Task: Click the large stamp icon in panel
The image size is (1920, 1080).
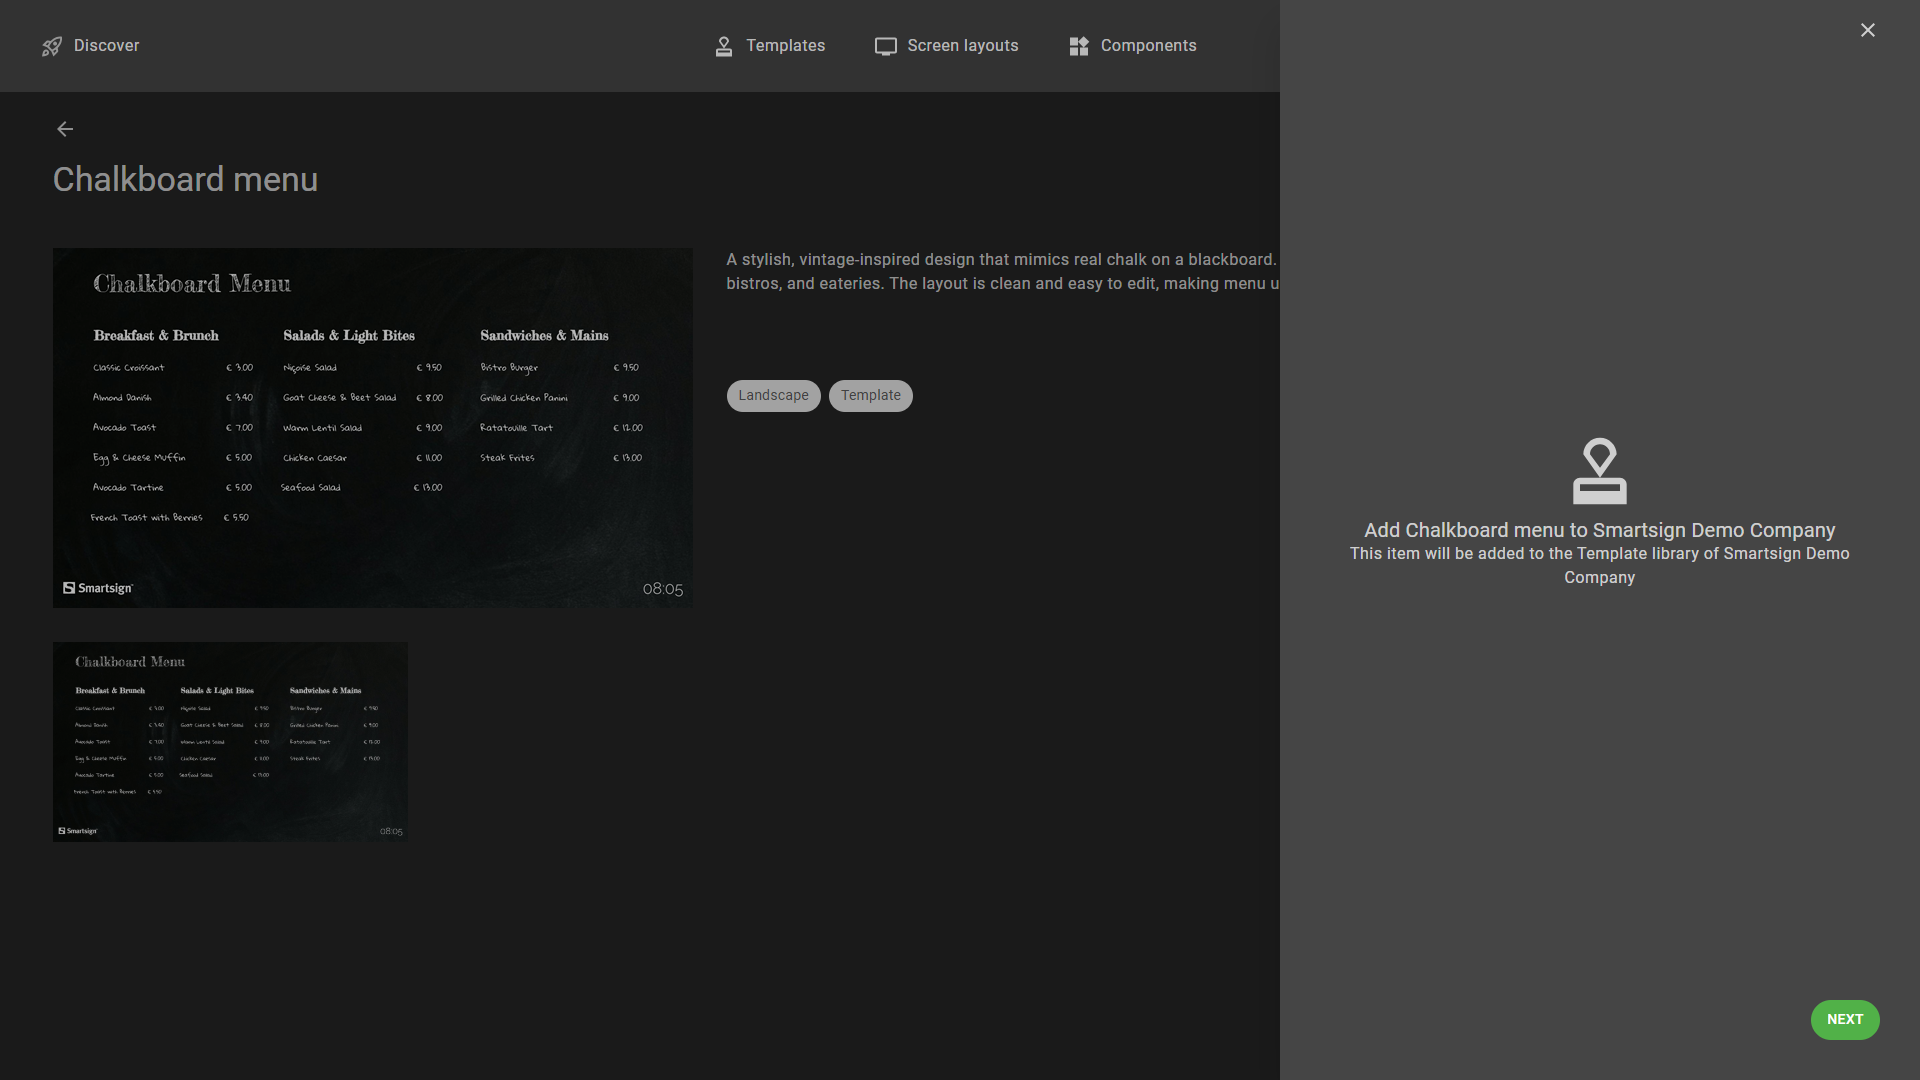Action: (x=1599, y=471)
